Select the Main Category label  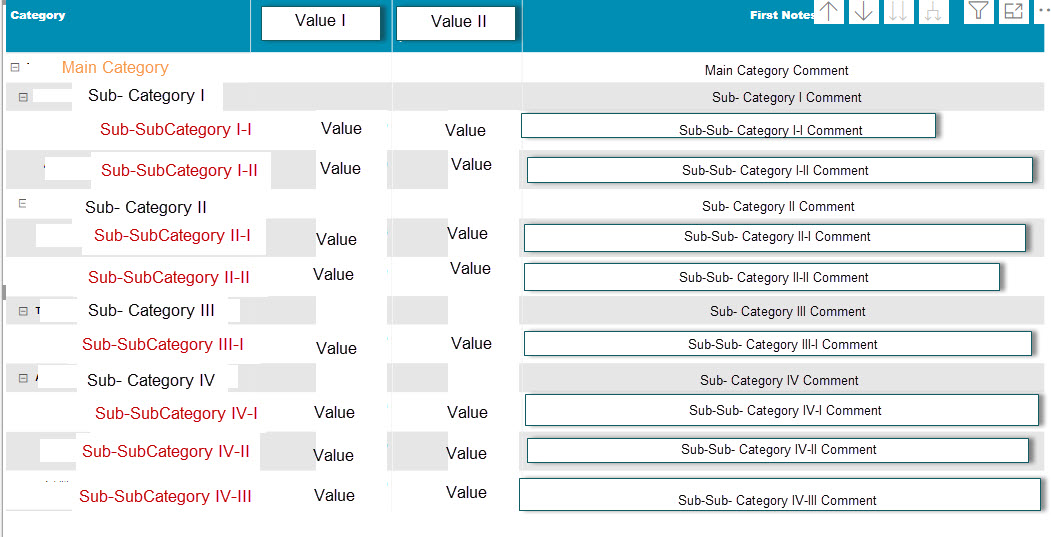tap(115, 68)
